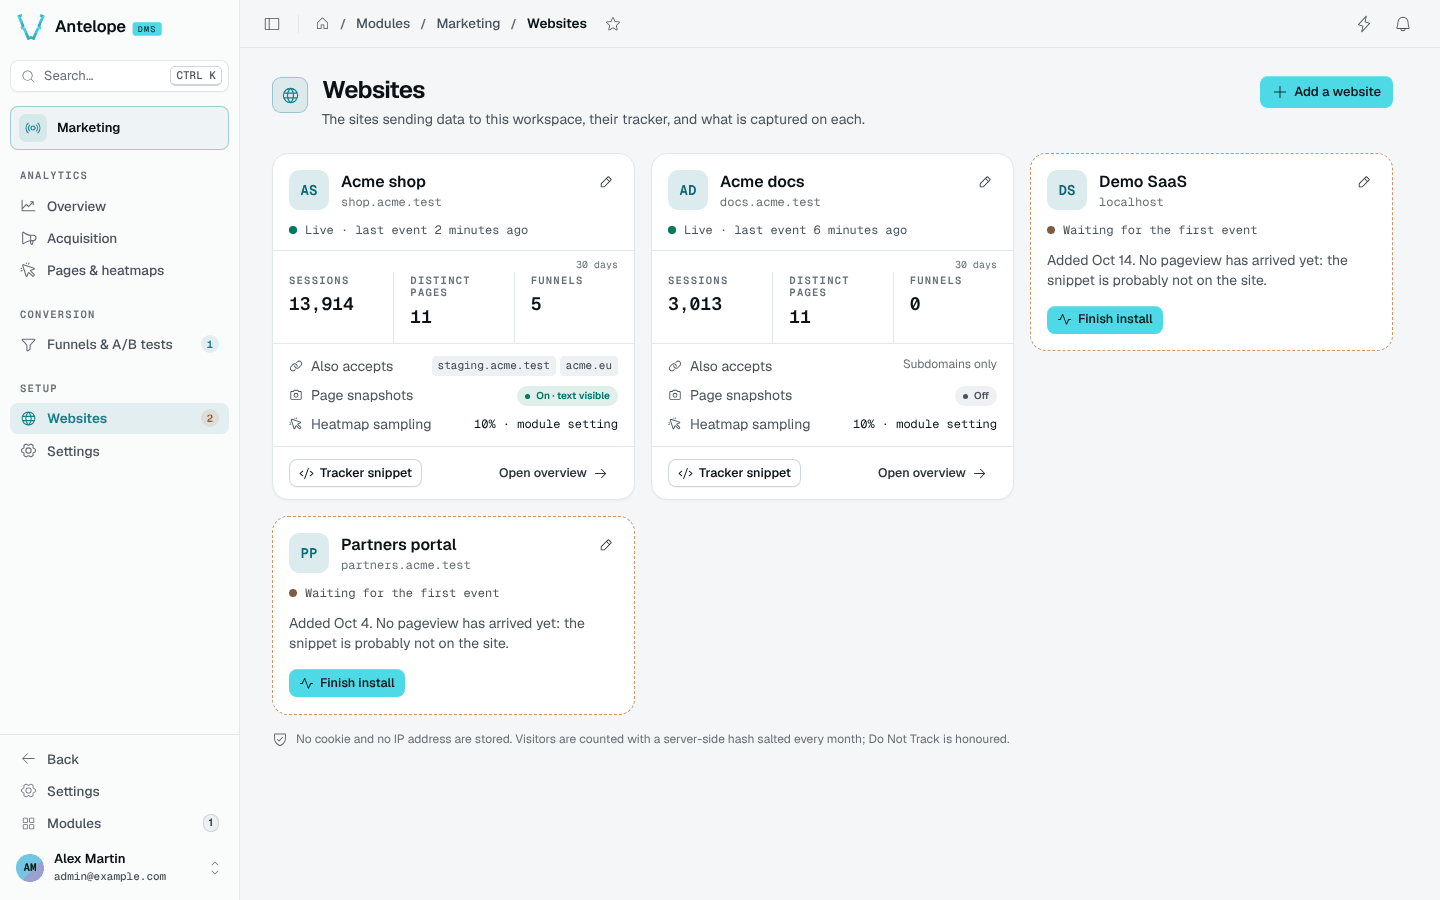Click the Marketing breadcrumb
The height and width of the screenshot is (900, 1440).
point(468,24)
